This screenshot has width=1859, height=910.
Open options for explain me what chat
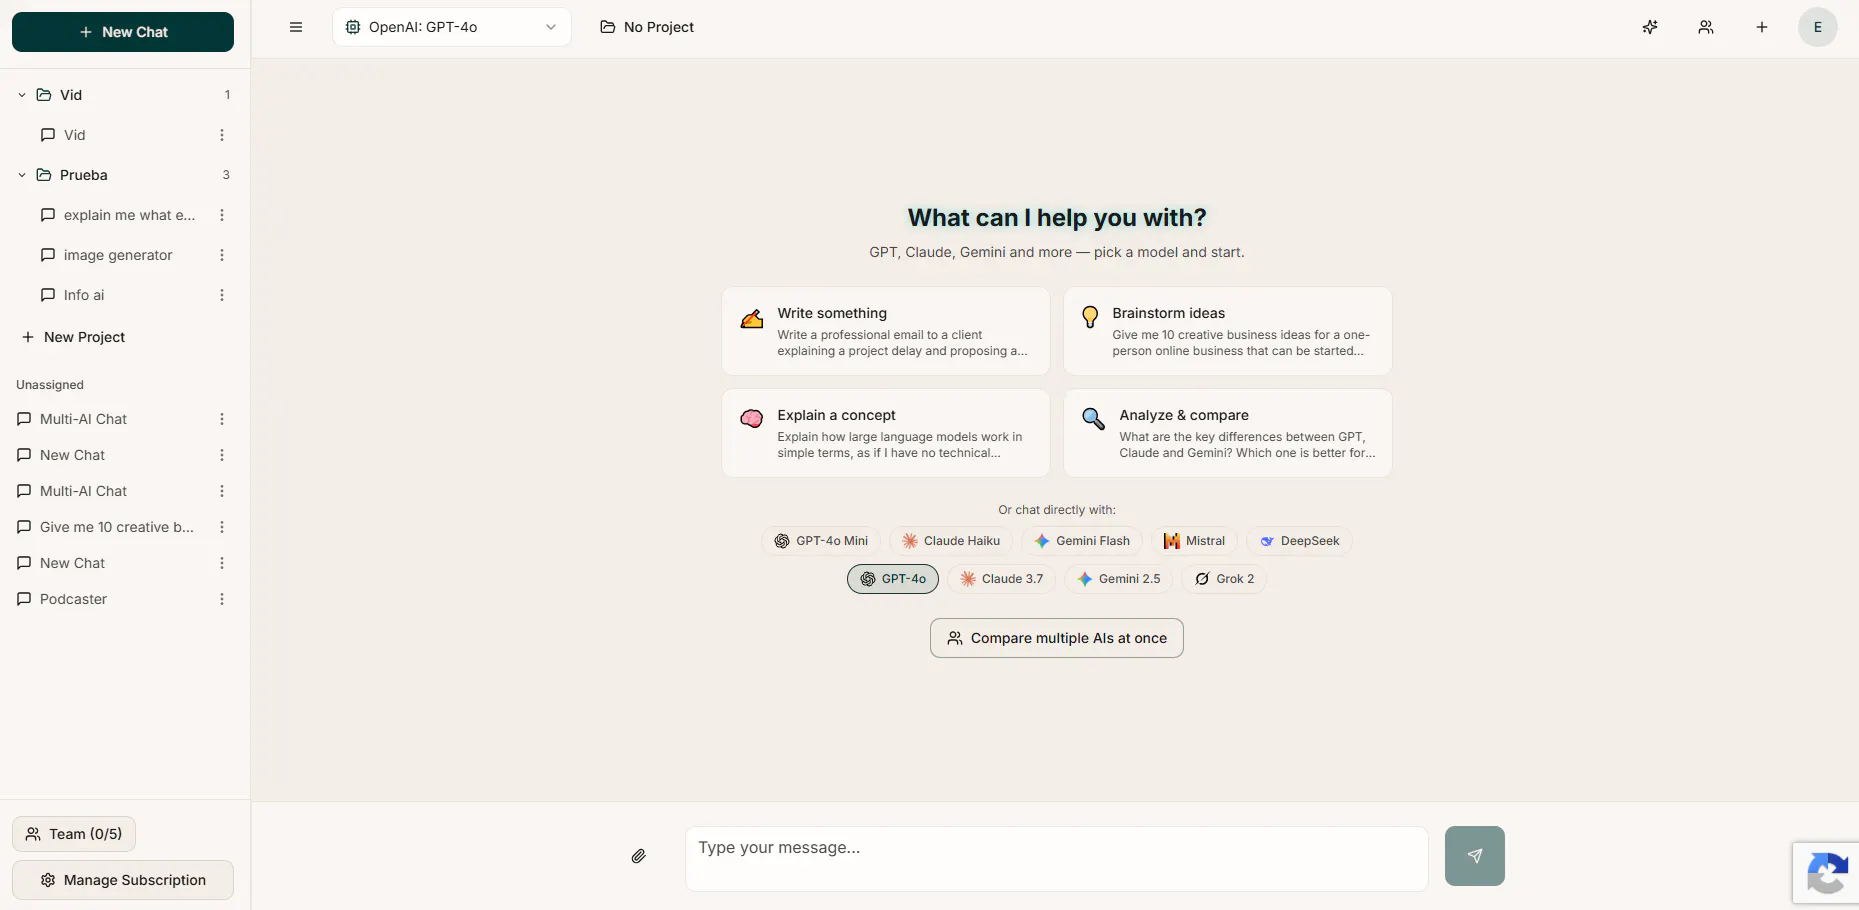[222, 215]
